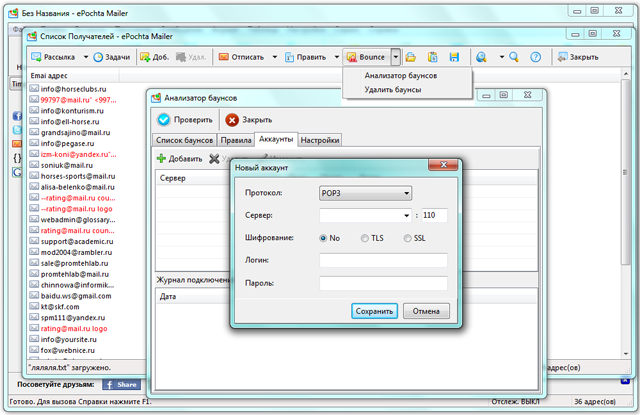Switch to the Аккаунты tab
640x415 pixels.
[276, 139]
